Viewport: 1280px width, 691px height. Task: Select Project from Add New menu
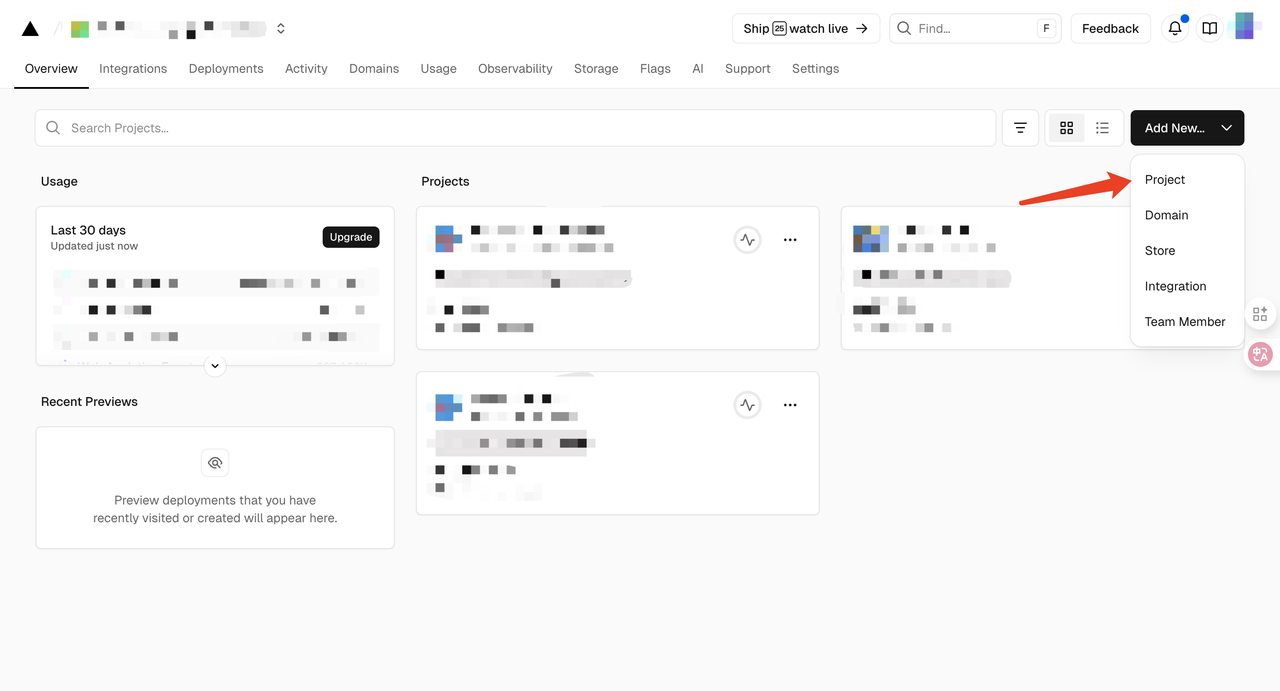1165,180
